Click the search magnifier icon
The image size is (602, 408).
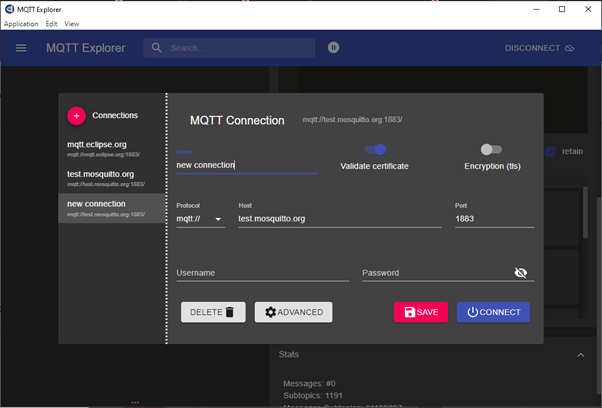pos(158,48)
